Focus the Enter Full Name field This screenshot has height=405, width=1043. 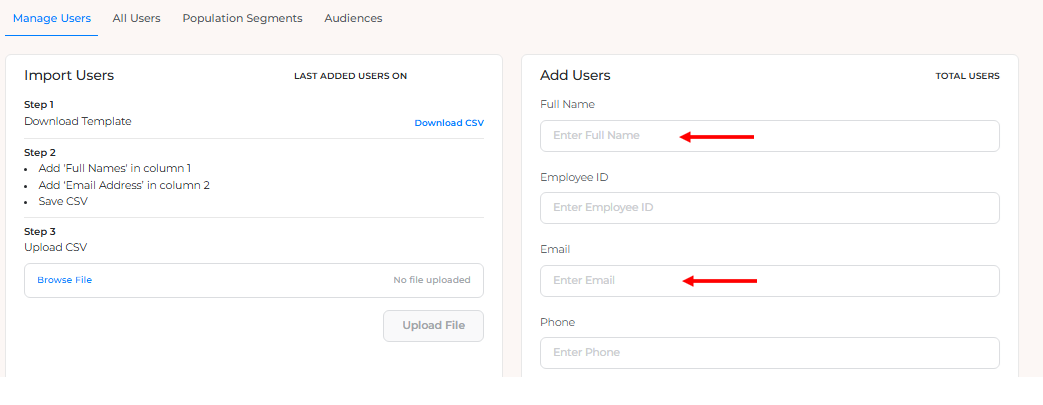coord(769,136)
